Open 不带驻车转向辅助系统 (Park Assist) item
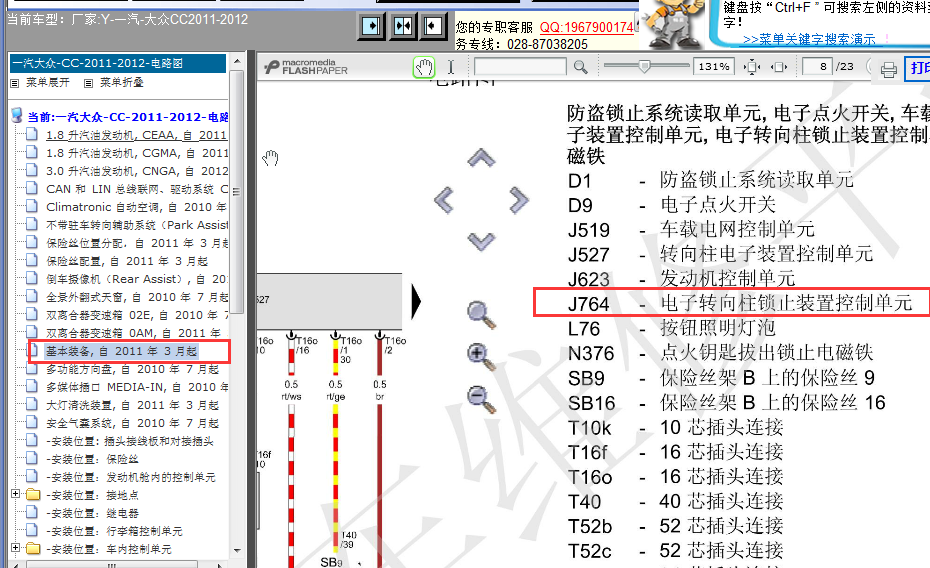The height and width of the screenshot is (568, 930). (x=137, y=225)
